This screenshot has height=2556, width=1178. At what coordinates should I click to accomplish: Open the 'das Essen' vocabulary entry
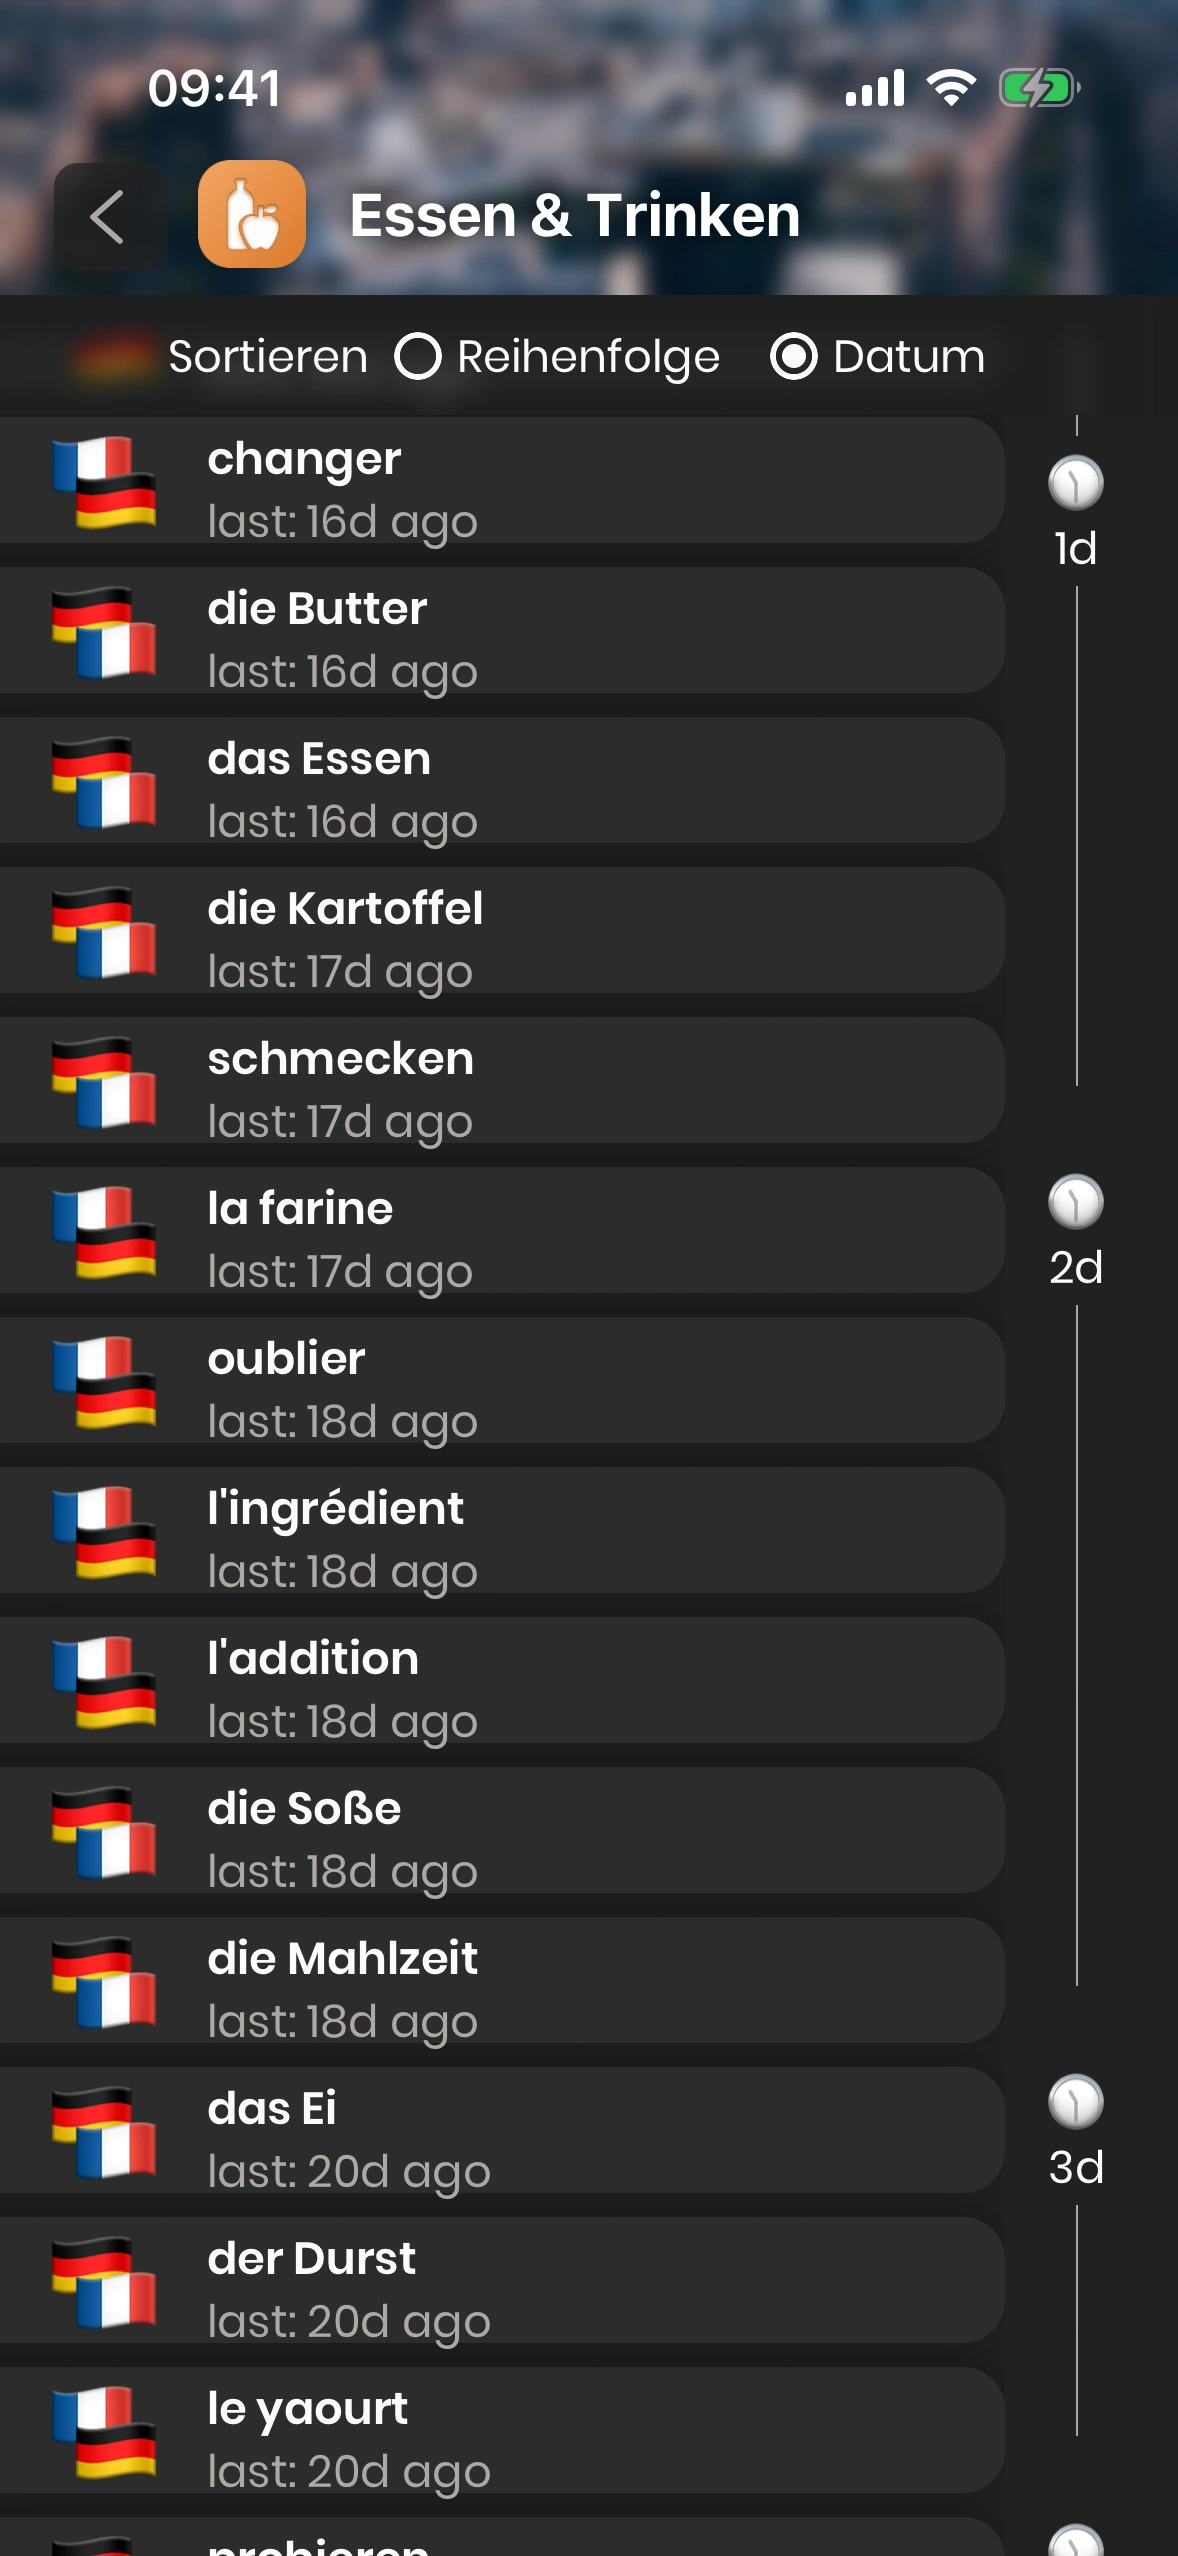point(500,782)
